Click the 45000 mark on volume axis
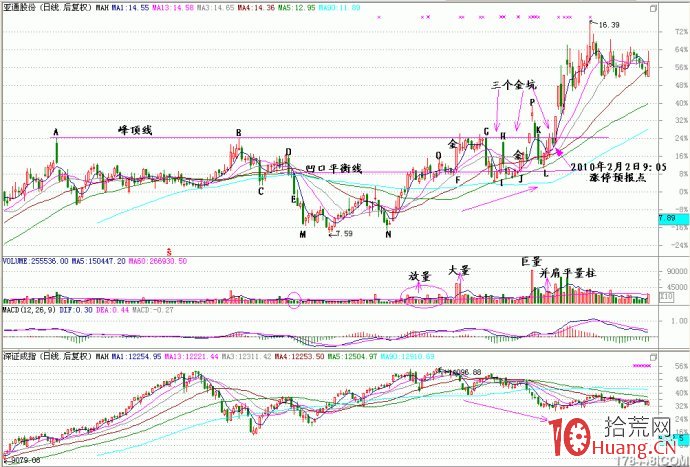Image resolution: width=690 pixels, height=467 pixels. [676, 287]
